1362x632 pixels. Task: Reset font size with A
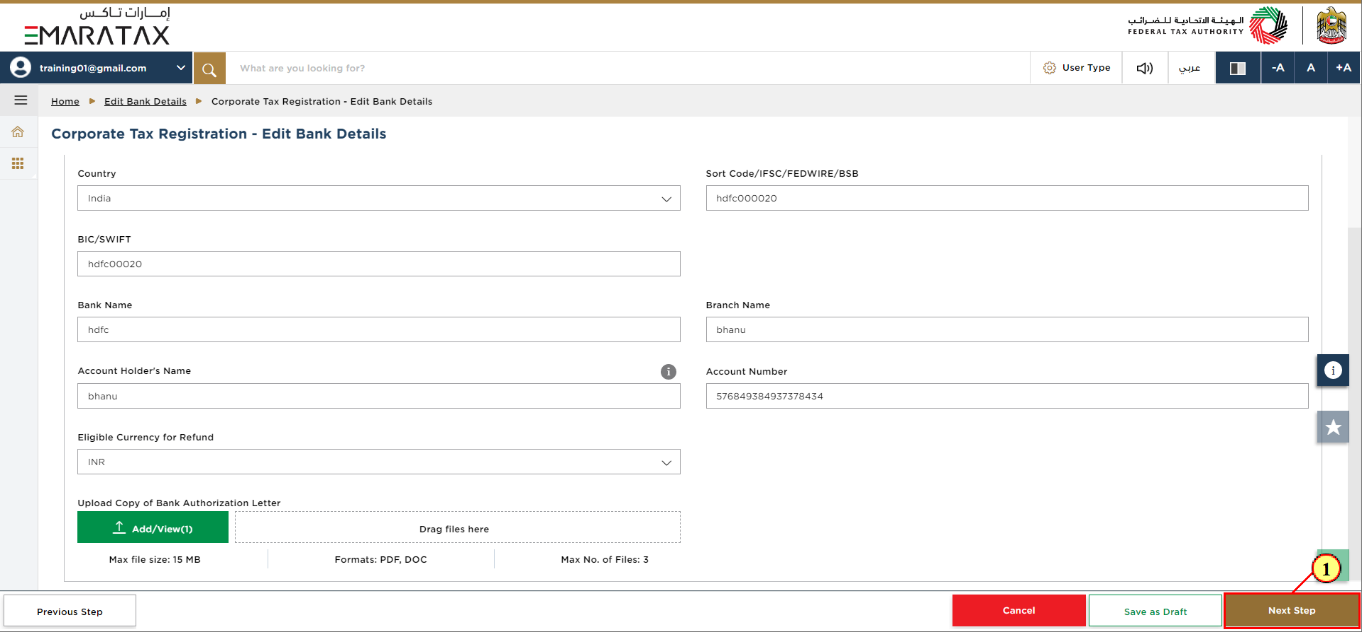[x=1310, y=68]
